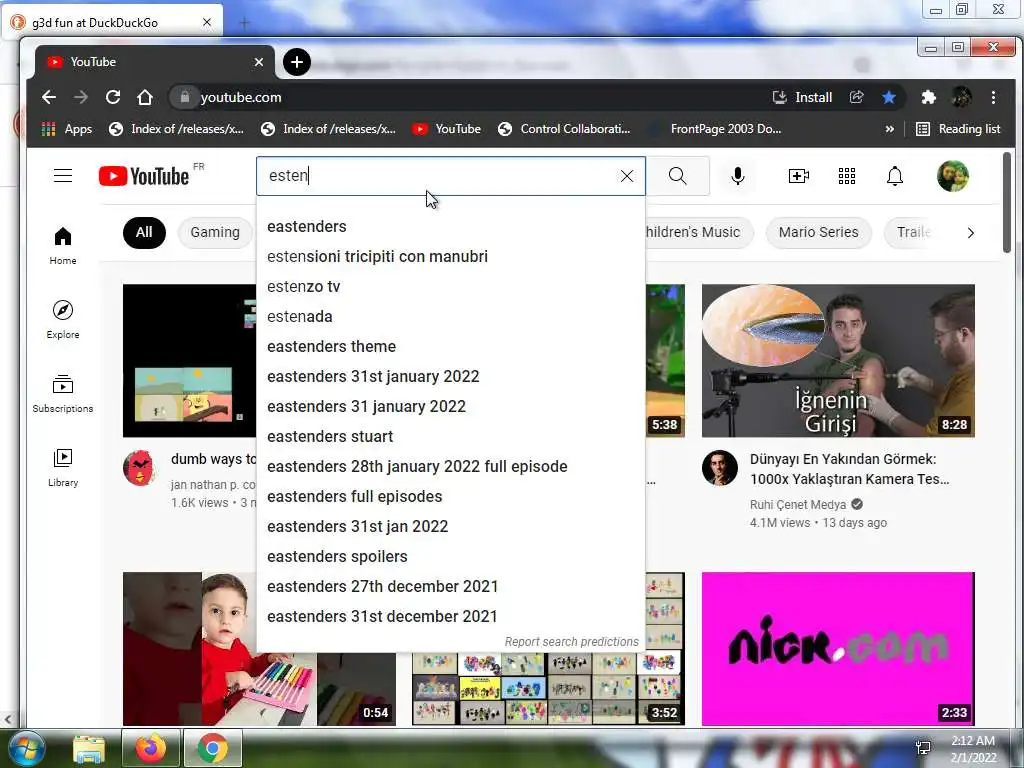Choose suggestion 'eastenders stuart'

(451, 437)
